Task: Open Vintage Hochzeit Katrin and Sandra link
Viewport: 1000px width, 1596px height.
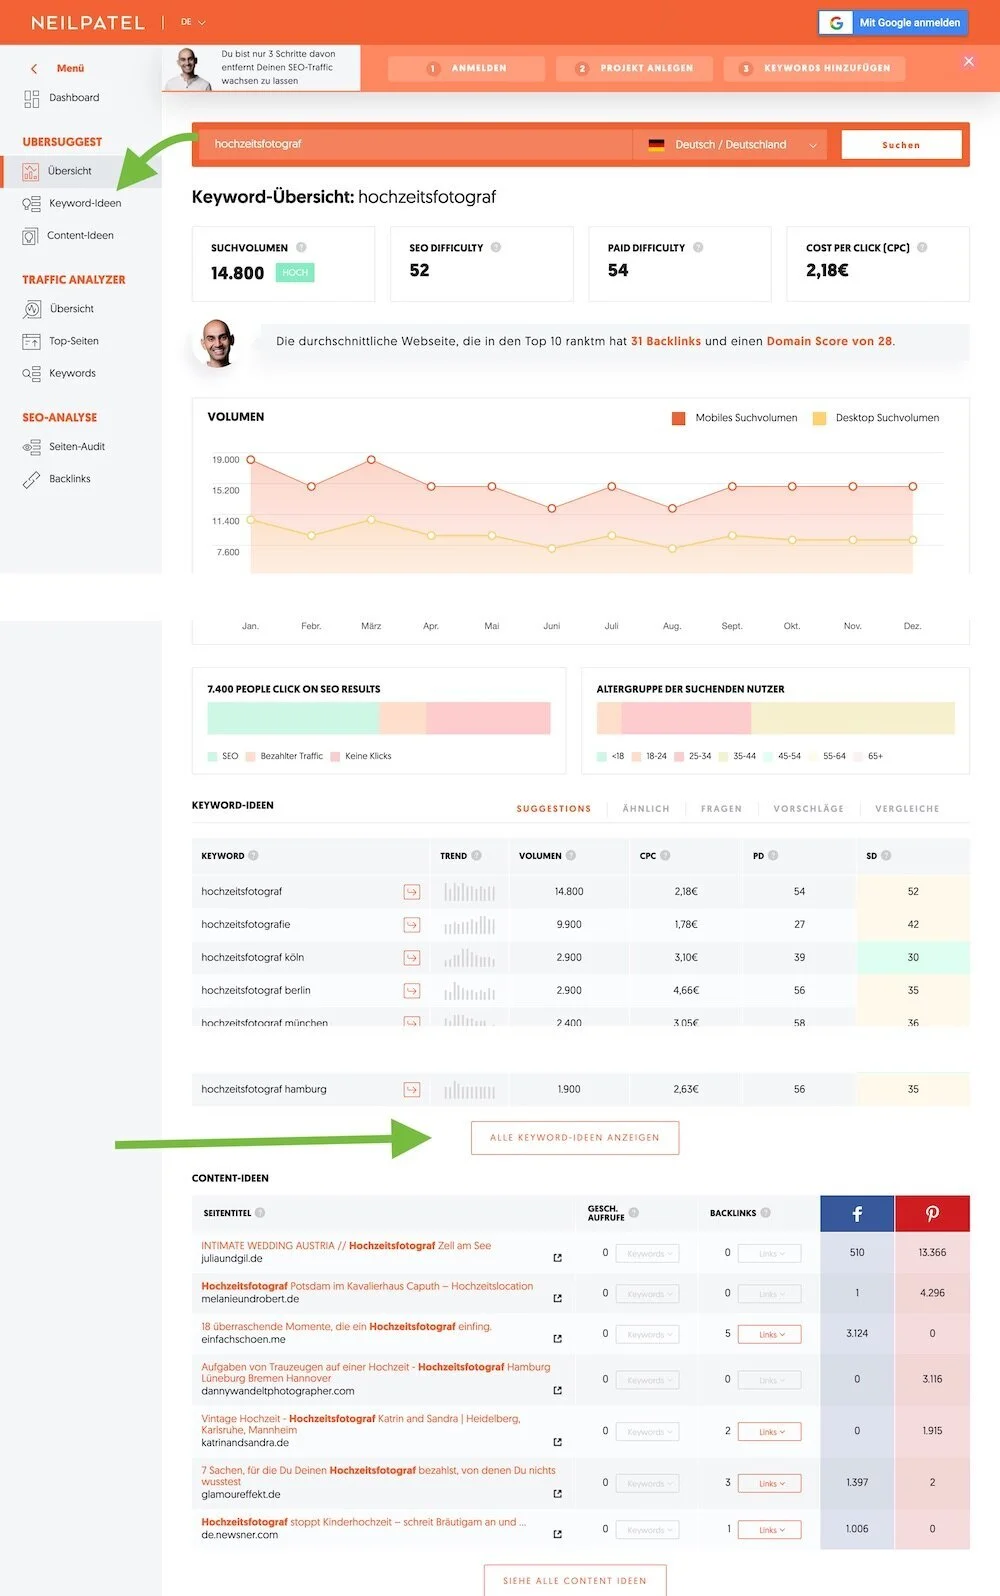Action: tap(361, 1424)
